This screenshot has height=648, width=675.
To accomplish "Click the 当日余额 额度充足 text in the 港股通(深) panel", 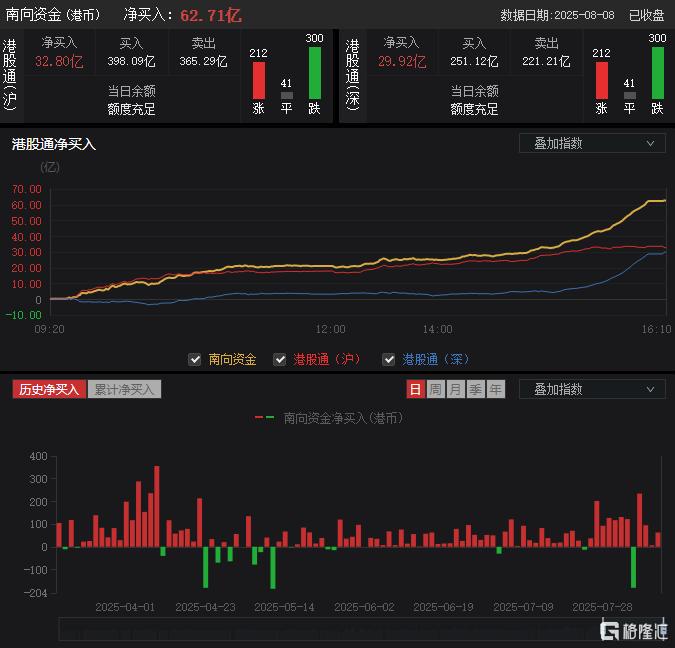I will (474, 100).
